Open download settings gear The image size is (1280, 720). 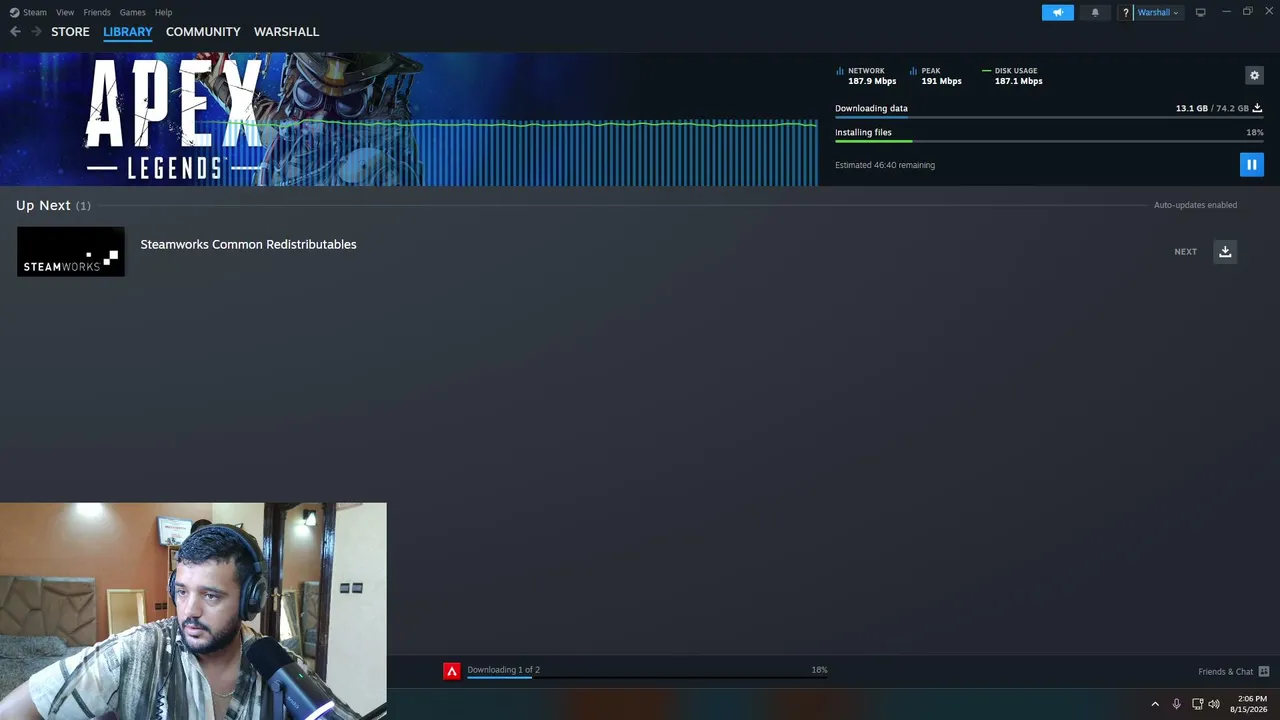coord(1255,75)
